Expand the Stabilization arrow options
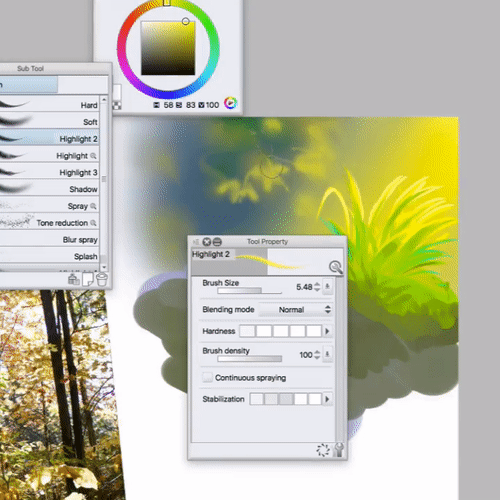The width and height of the screenshot is (500, 500). point(327,399)
